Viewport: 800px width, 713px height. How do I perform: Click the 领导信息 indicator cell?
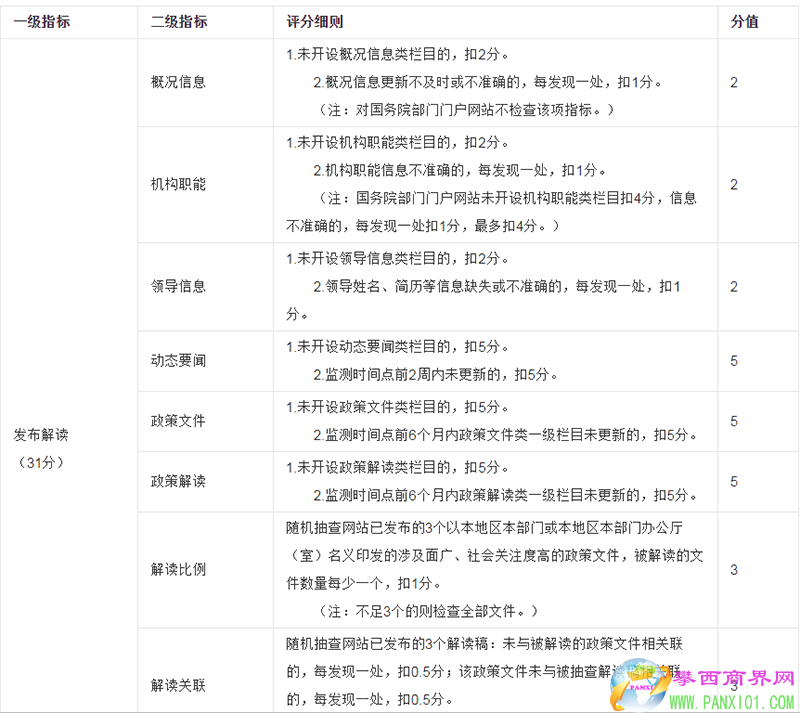178,286
